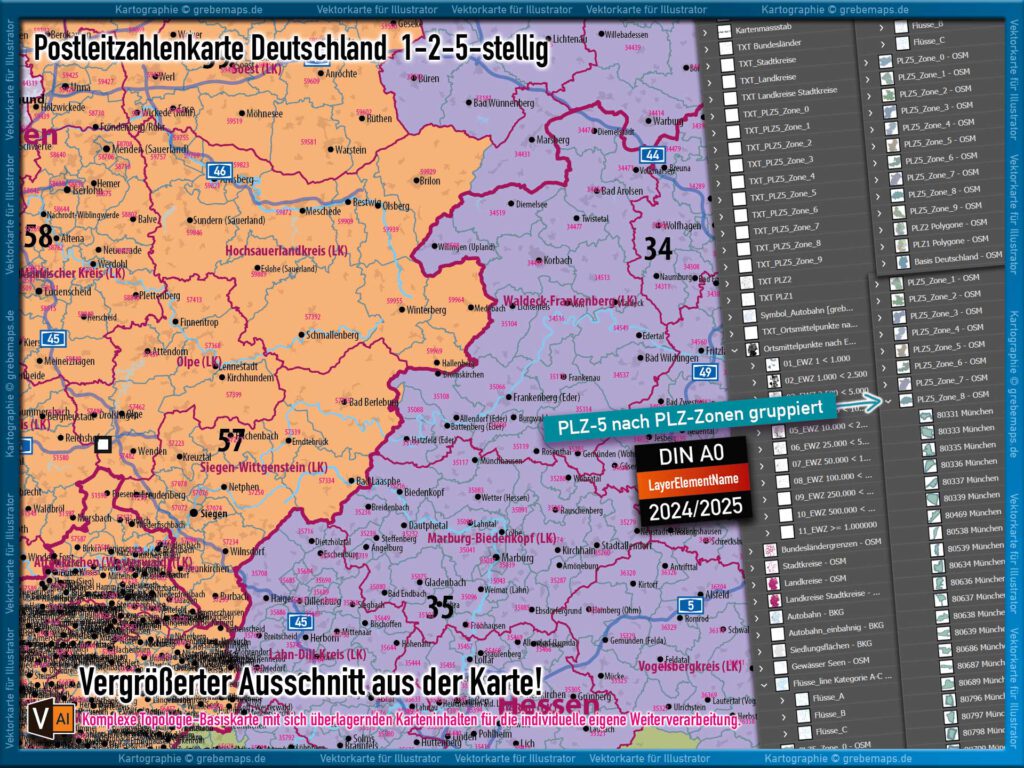Expand the 01_EWZ 1 < 1.000 sublayer
Viewport: 1024px width, 768px height.
point(752,364)
